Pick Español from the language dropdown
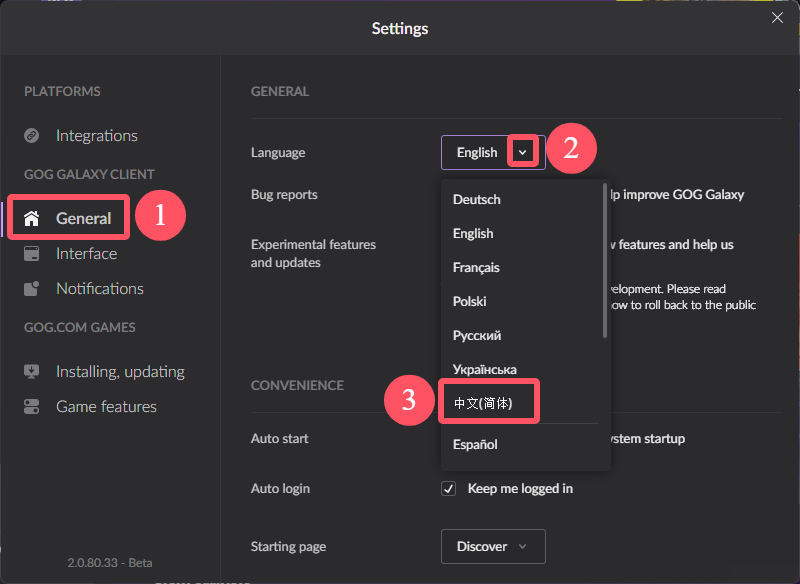This screenshot has height=584, width=800. pyautogui.click(x=475, y=444)
